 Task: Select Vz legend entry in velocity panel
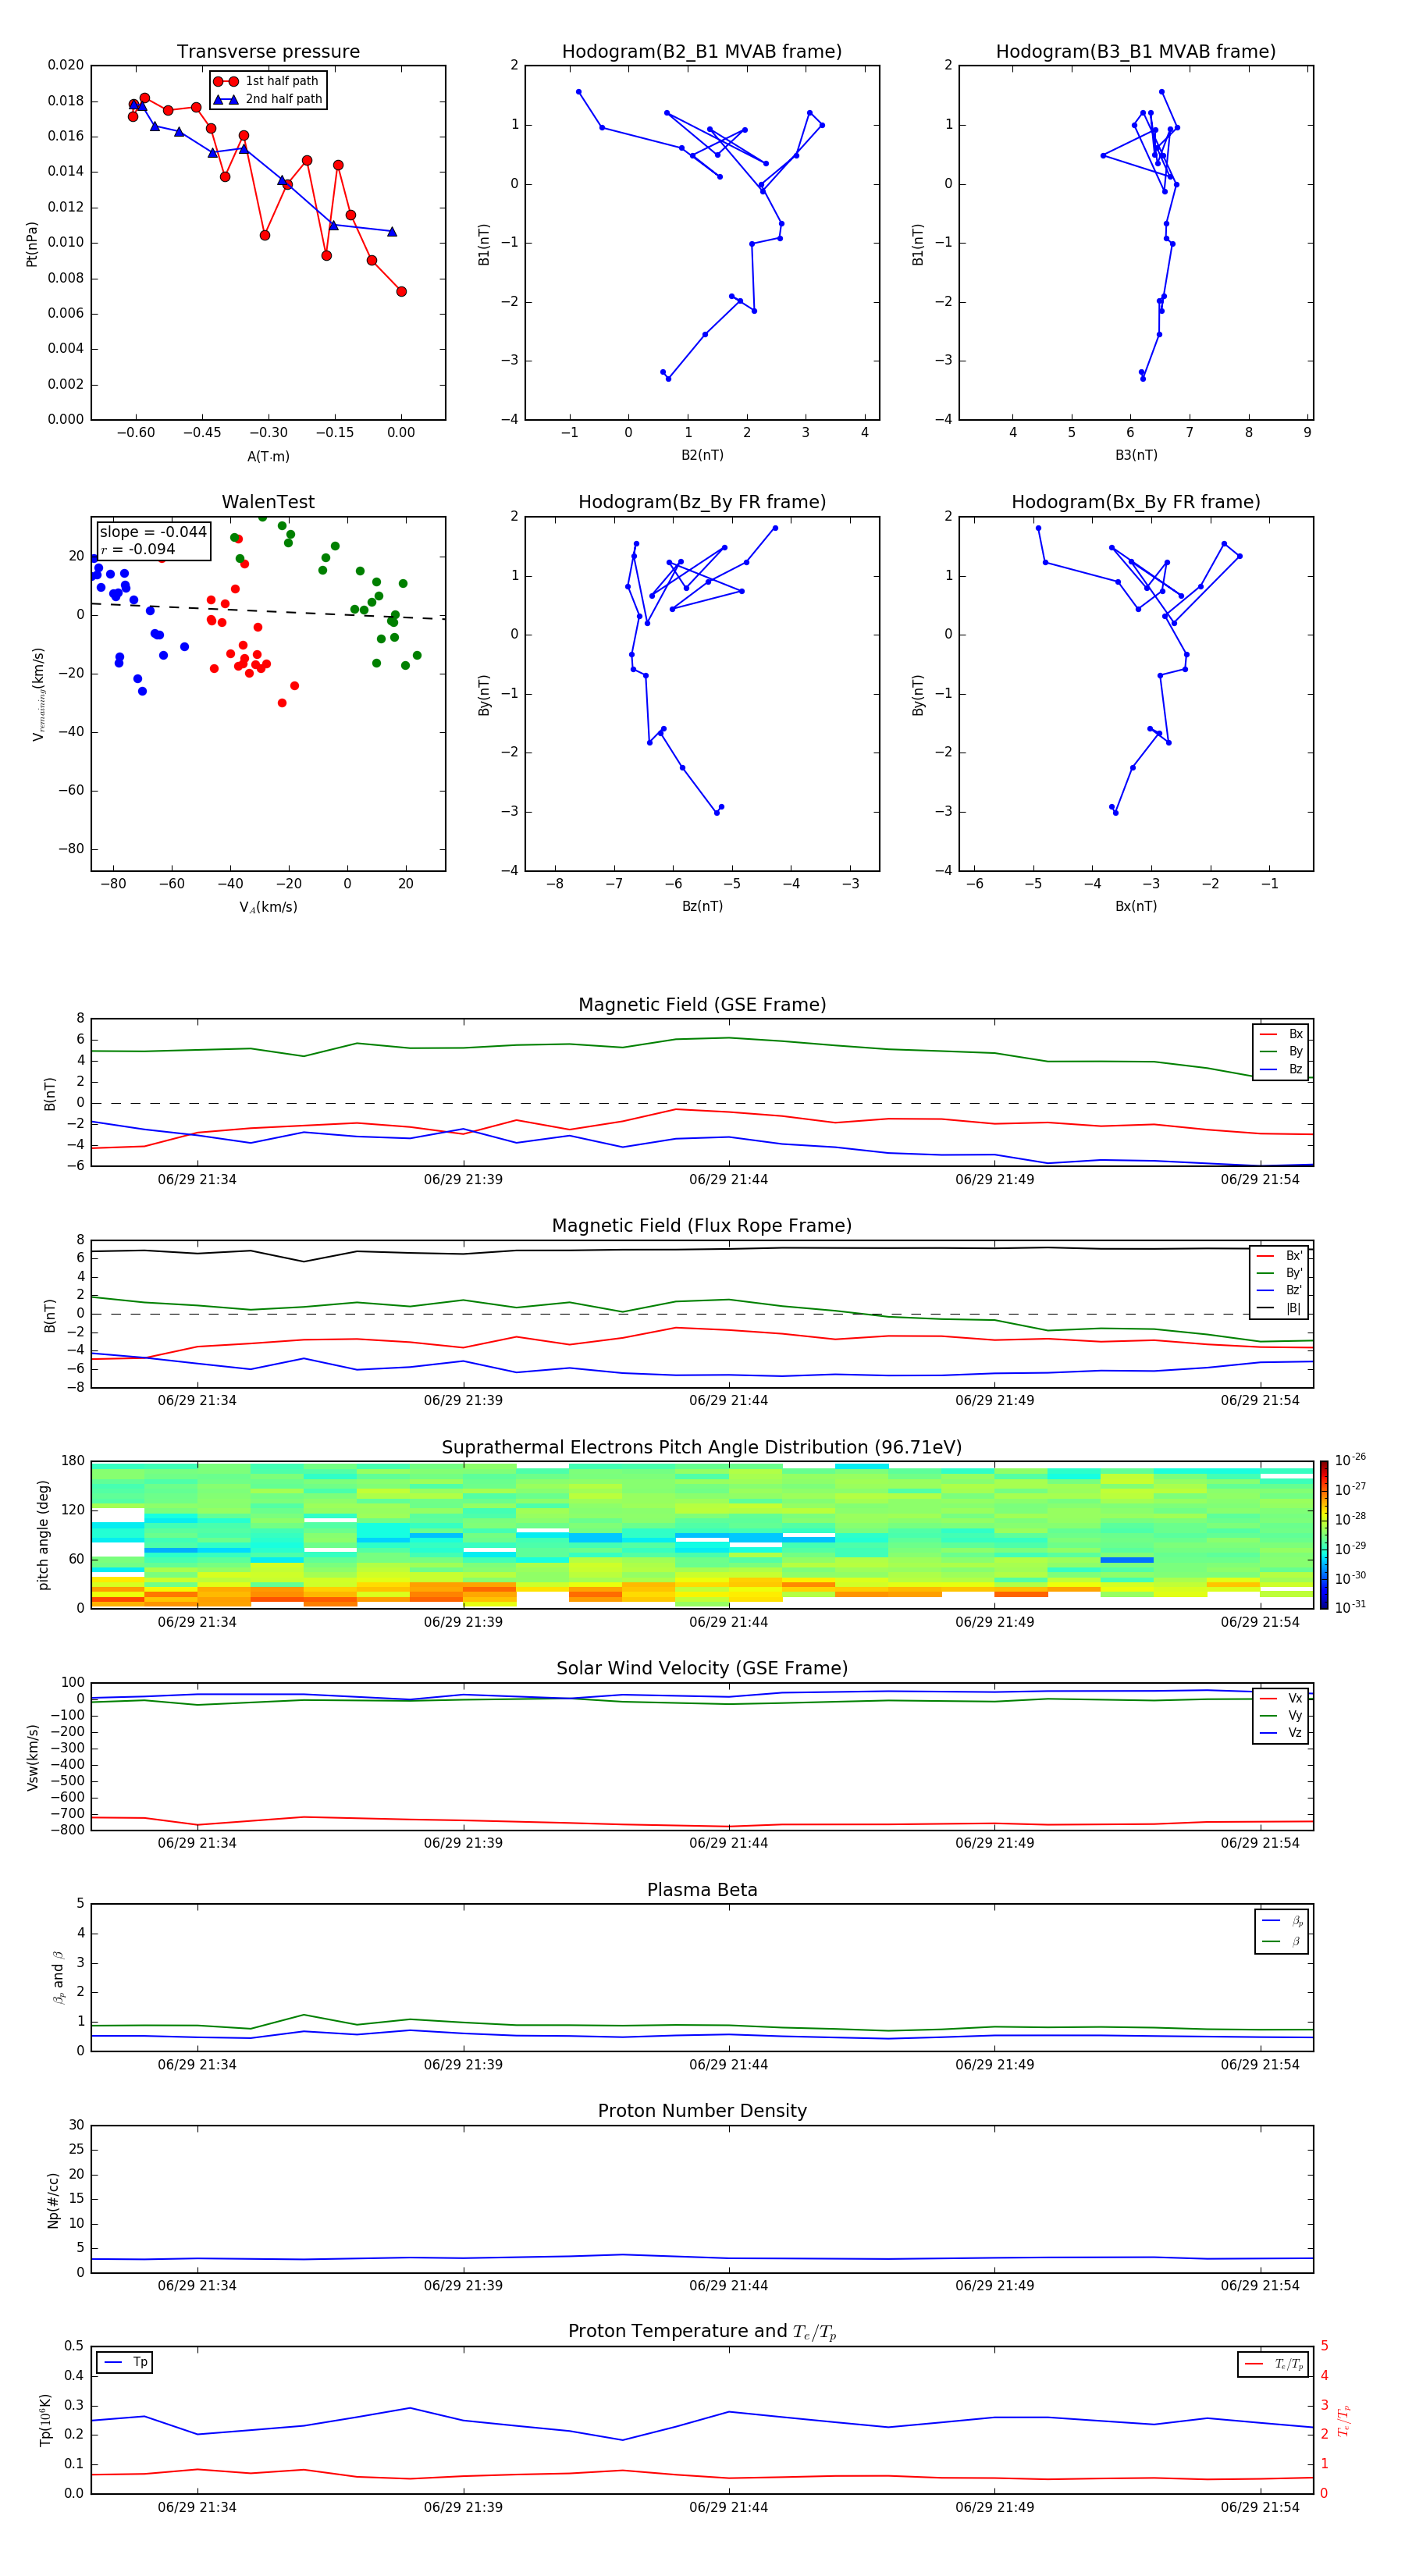tap(1281, 1733)
